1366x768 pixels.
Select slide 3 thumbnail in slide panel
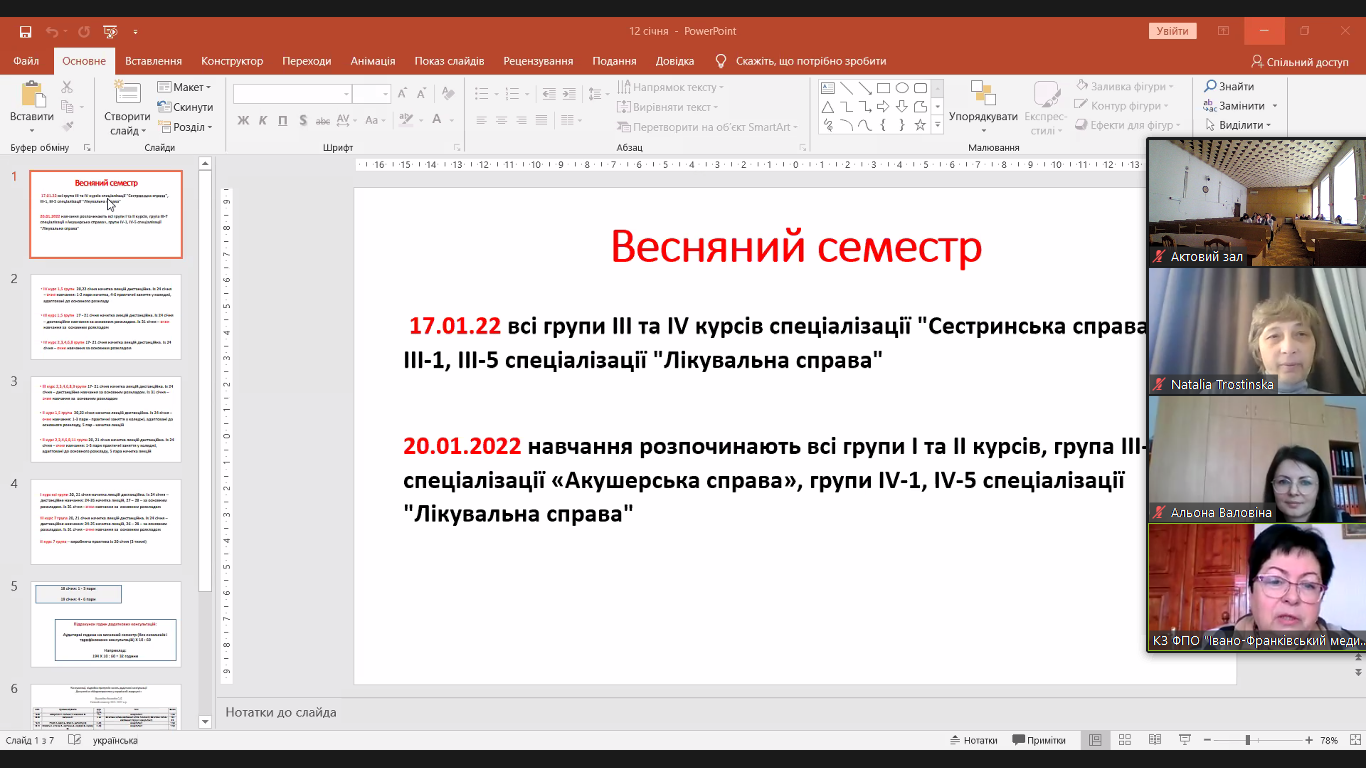point(106,419)
